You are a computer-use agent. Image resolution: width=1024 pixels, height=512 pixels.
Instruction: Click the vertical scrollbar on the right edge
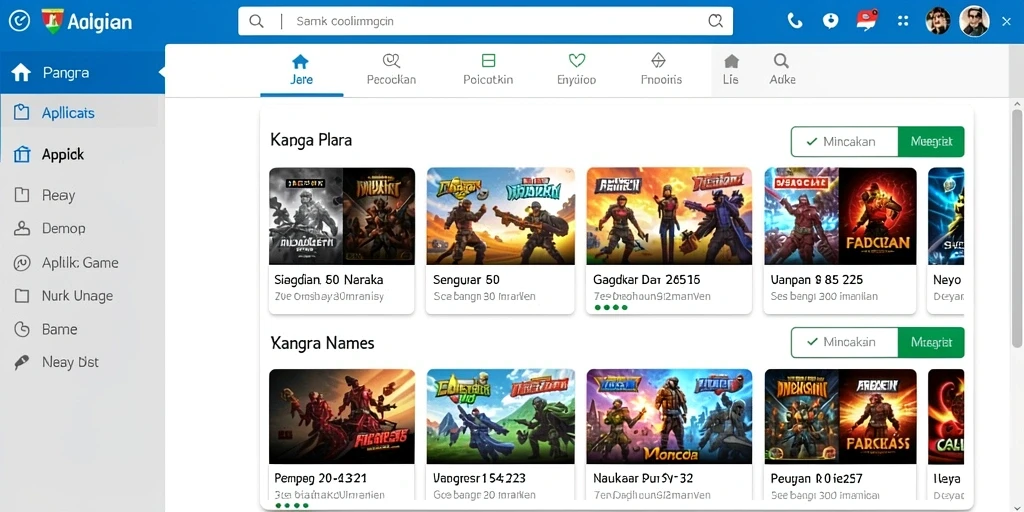1018,229
